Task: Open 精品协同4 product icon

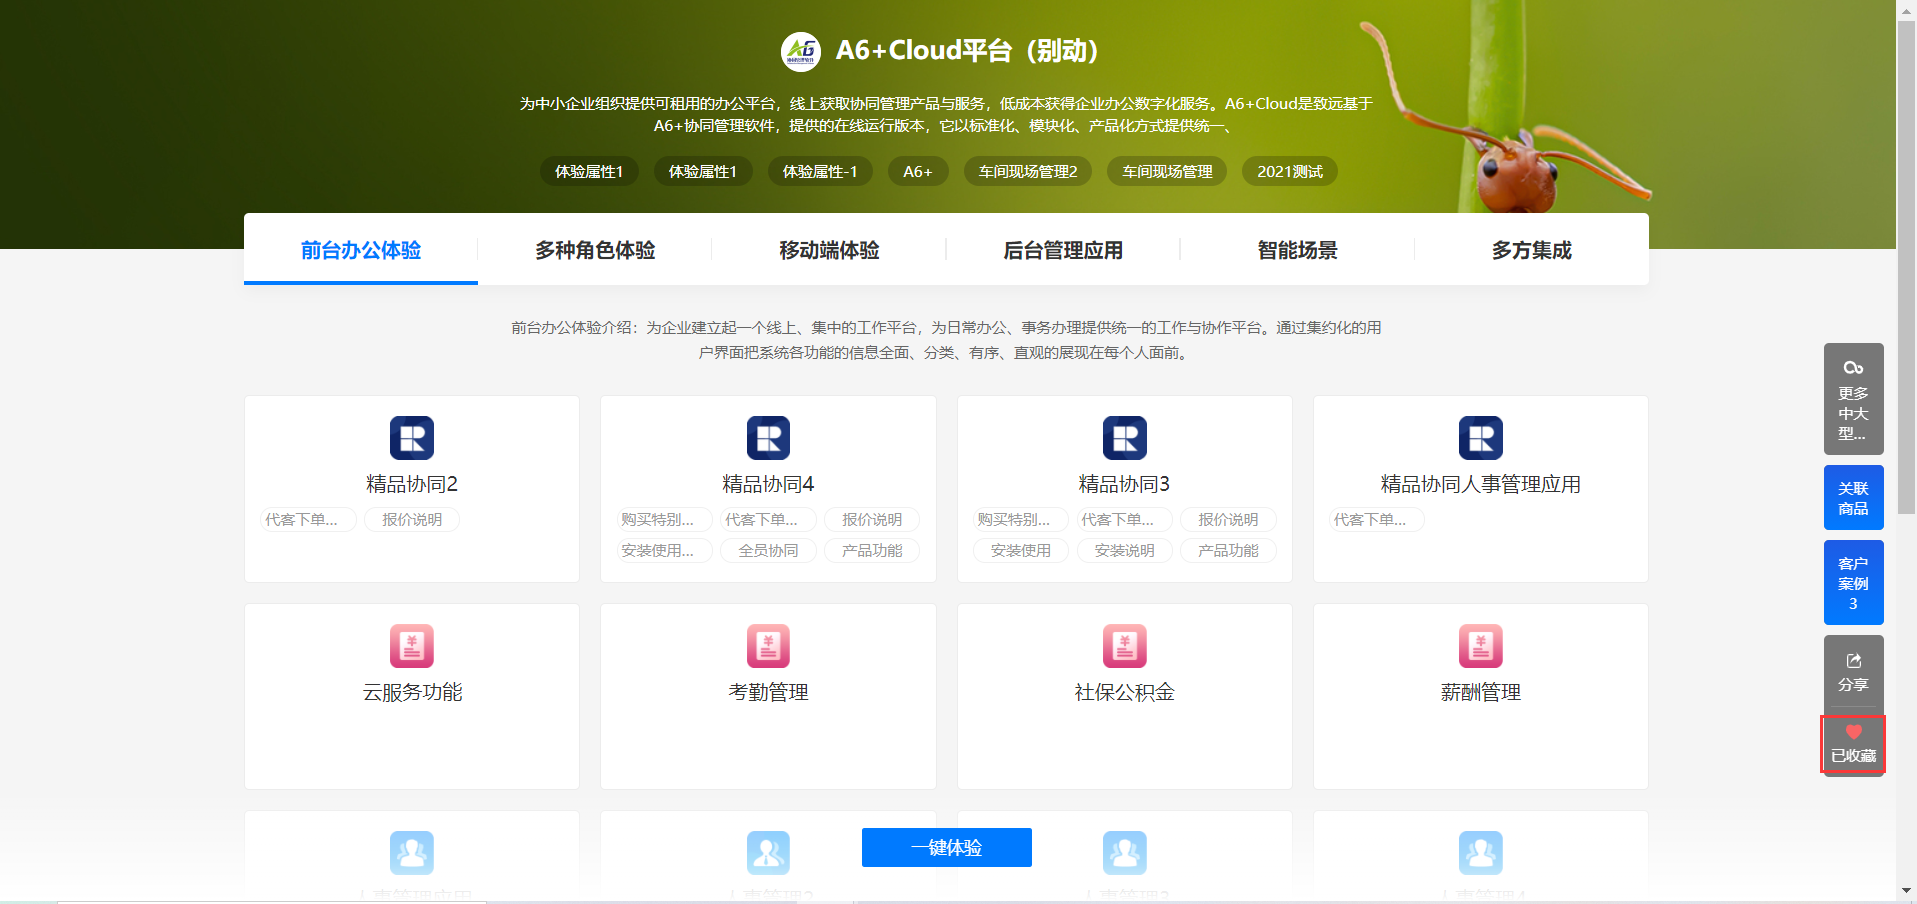Action: coord(768,438)
